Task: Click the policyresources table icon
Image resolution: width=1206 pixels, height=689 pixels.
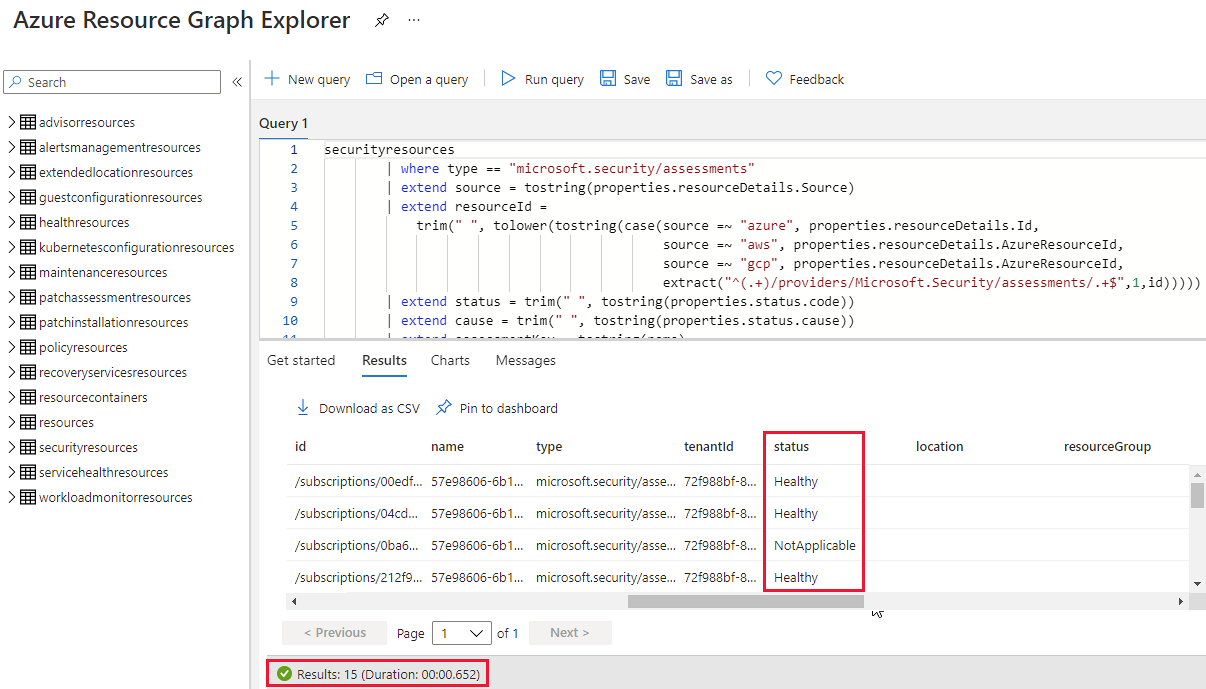Action: 28,347
